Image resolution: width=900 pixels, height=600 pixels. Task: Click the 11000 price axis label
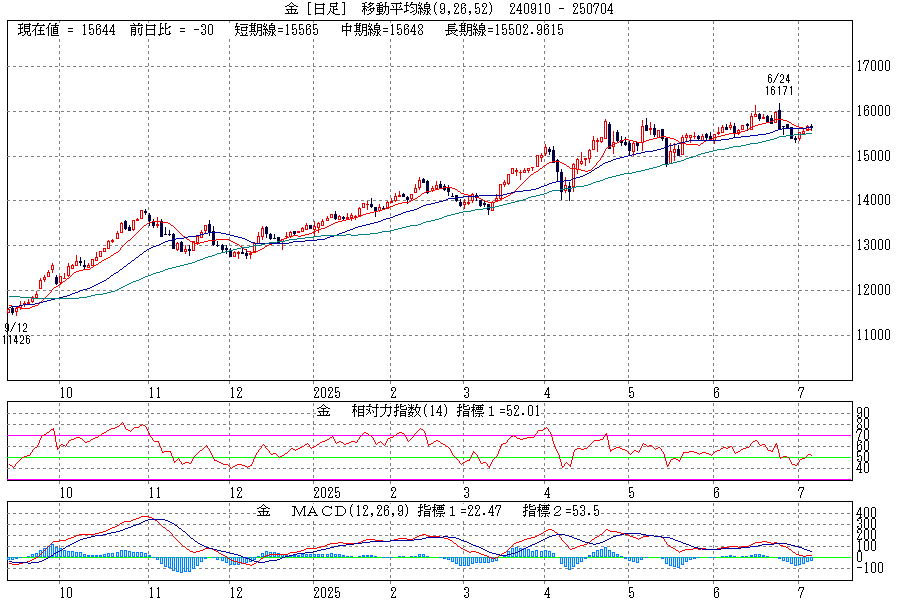[874, 335]
